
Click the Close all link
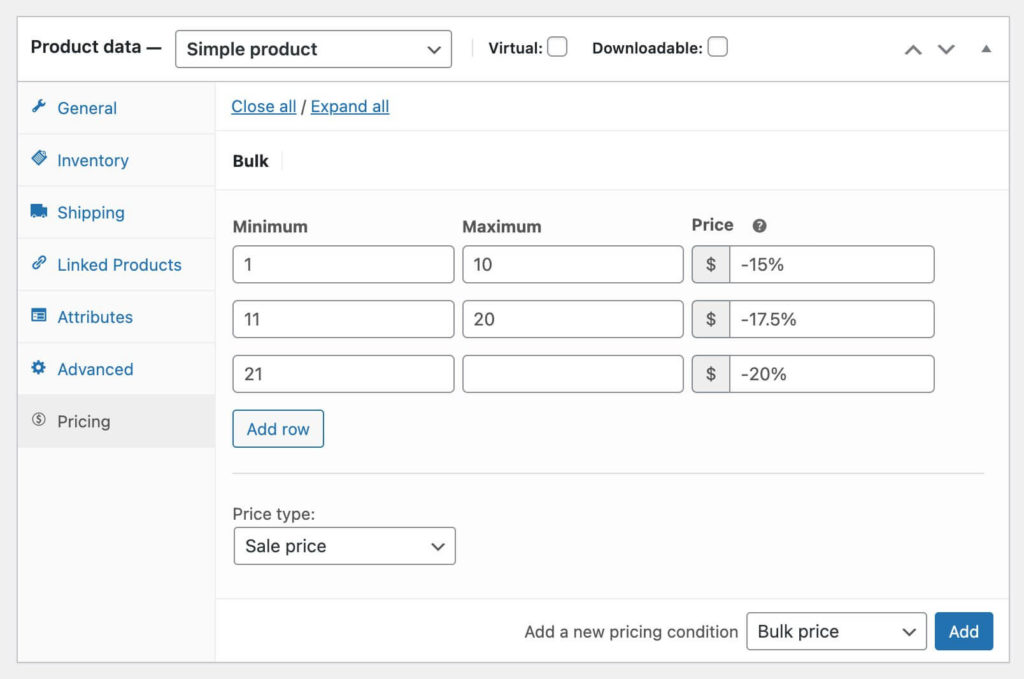264,106
